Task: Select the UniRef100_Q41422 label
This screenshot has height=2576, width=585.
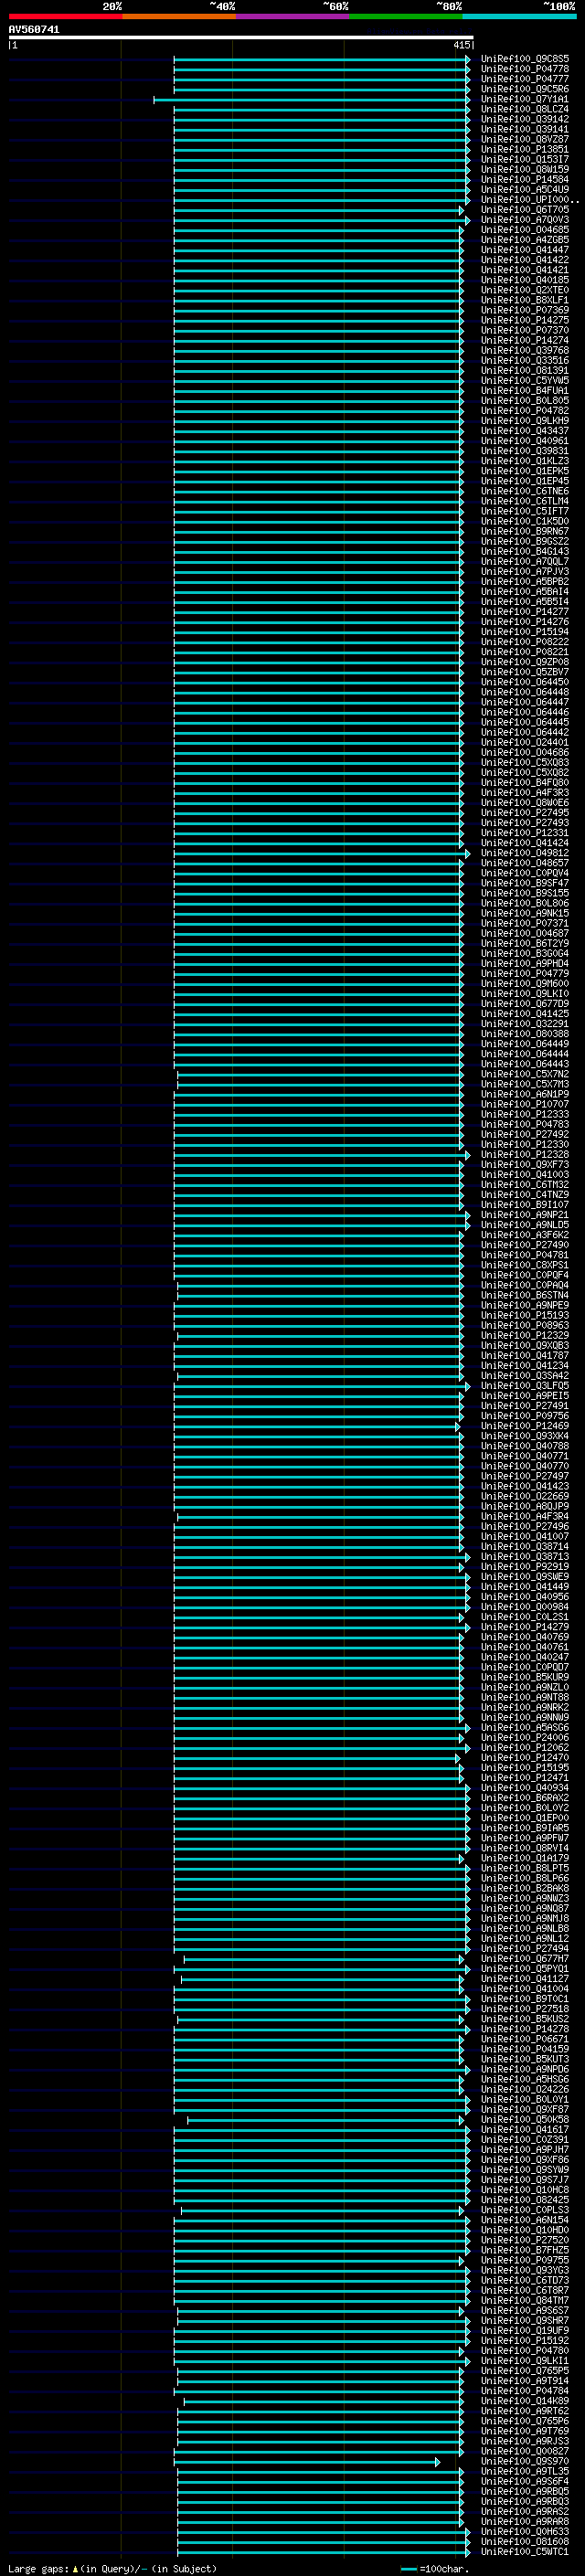Action: click(524, 260)
